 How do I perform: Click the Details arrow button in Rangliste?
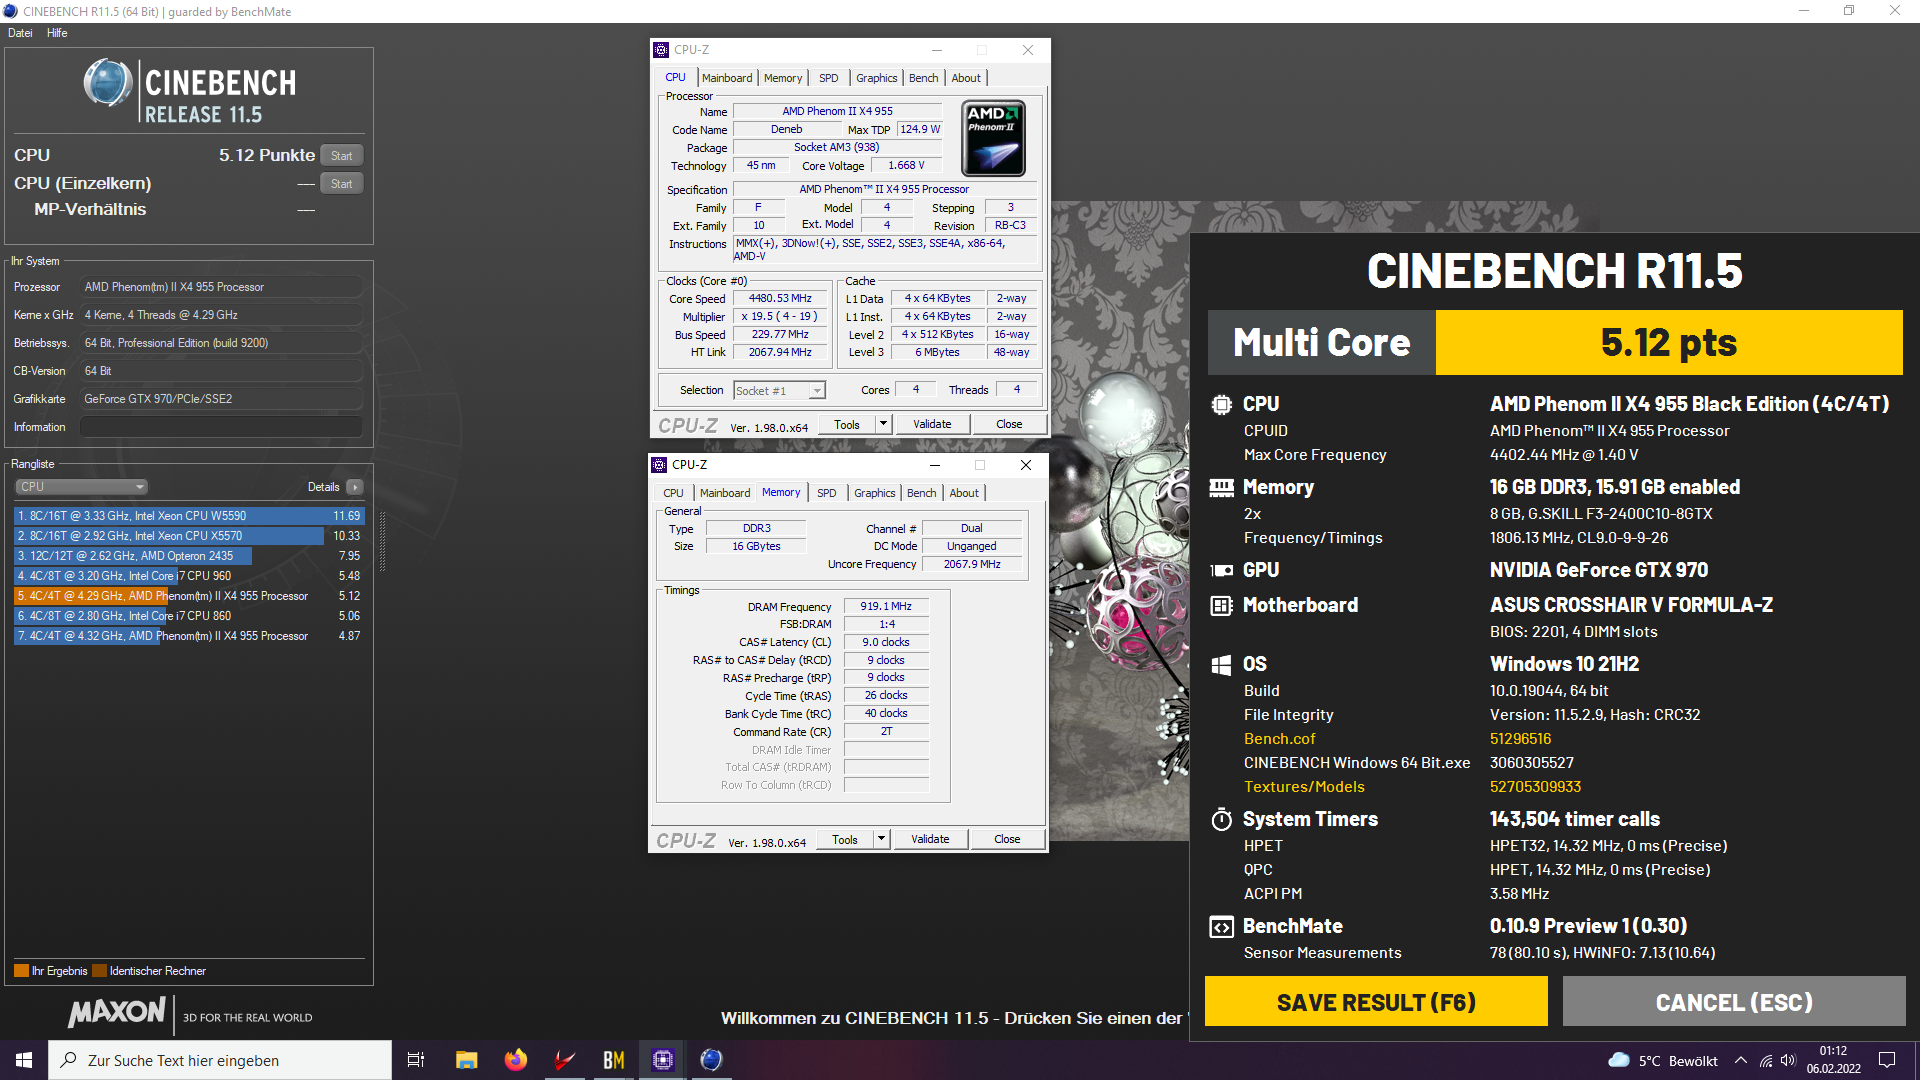(x=354, y=487)
